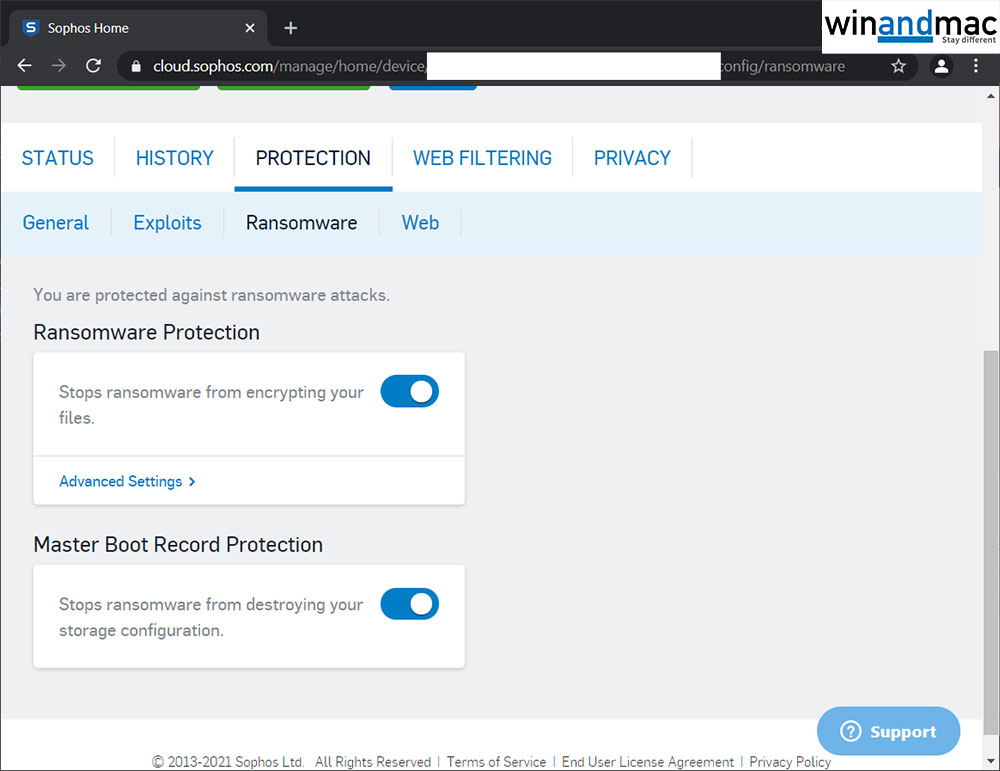Expand Advanced Settings for ransomware protection
Viewport: 1000px width, 771px height.
pyautogui.click(x=127, y=481)
